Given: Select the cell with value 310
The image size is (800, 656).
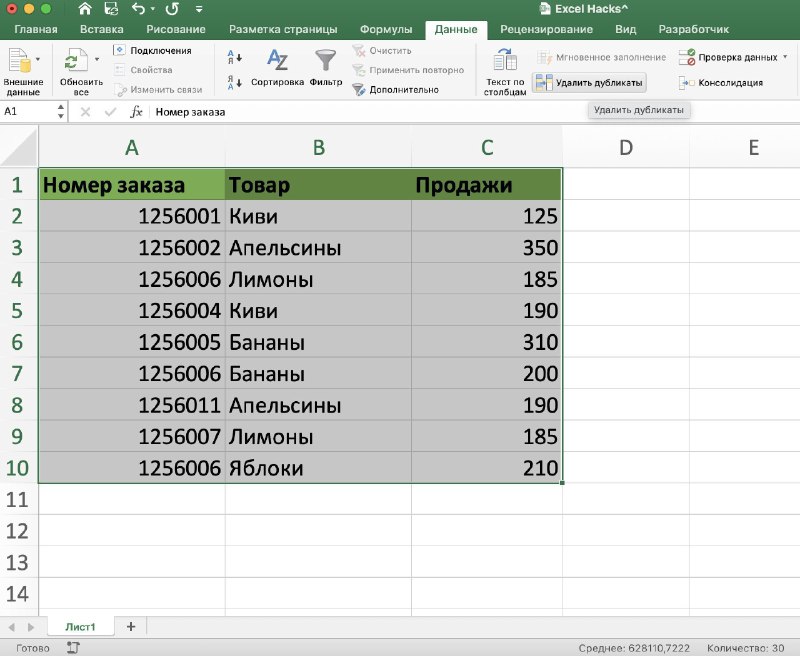Looking at the screenshot, I should point(487,342).
